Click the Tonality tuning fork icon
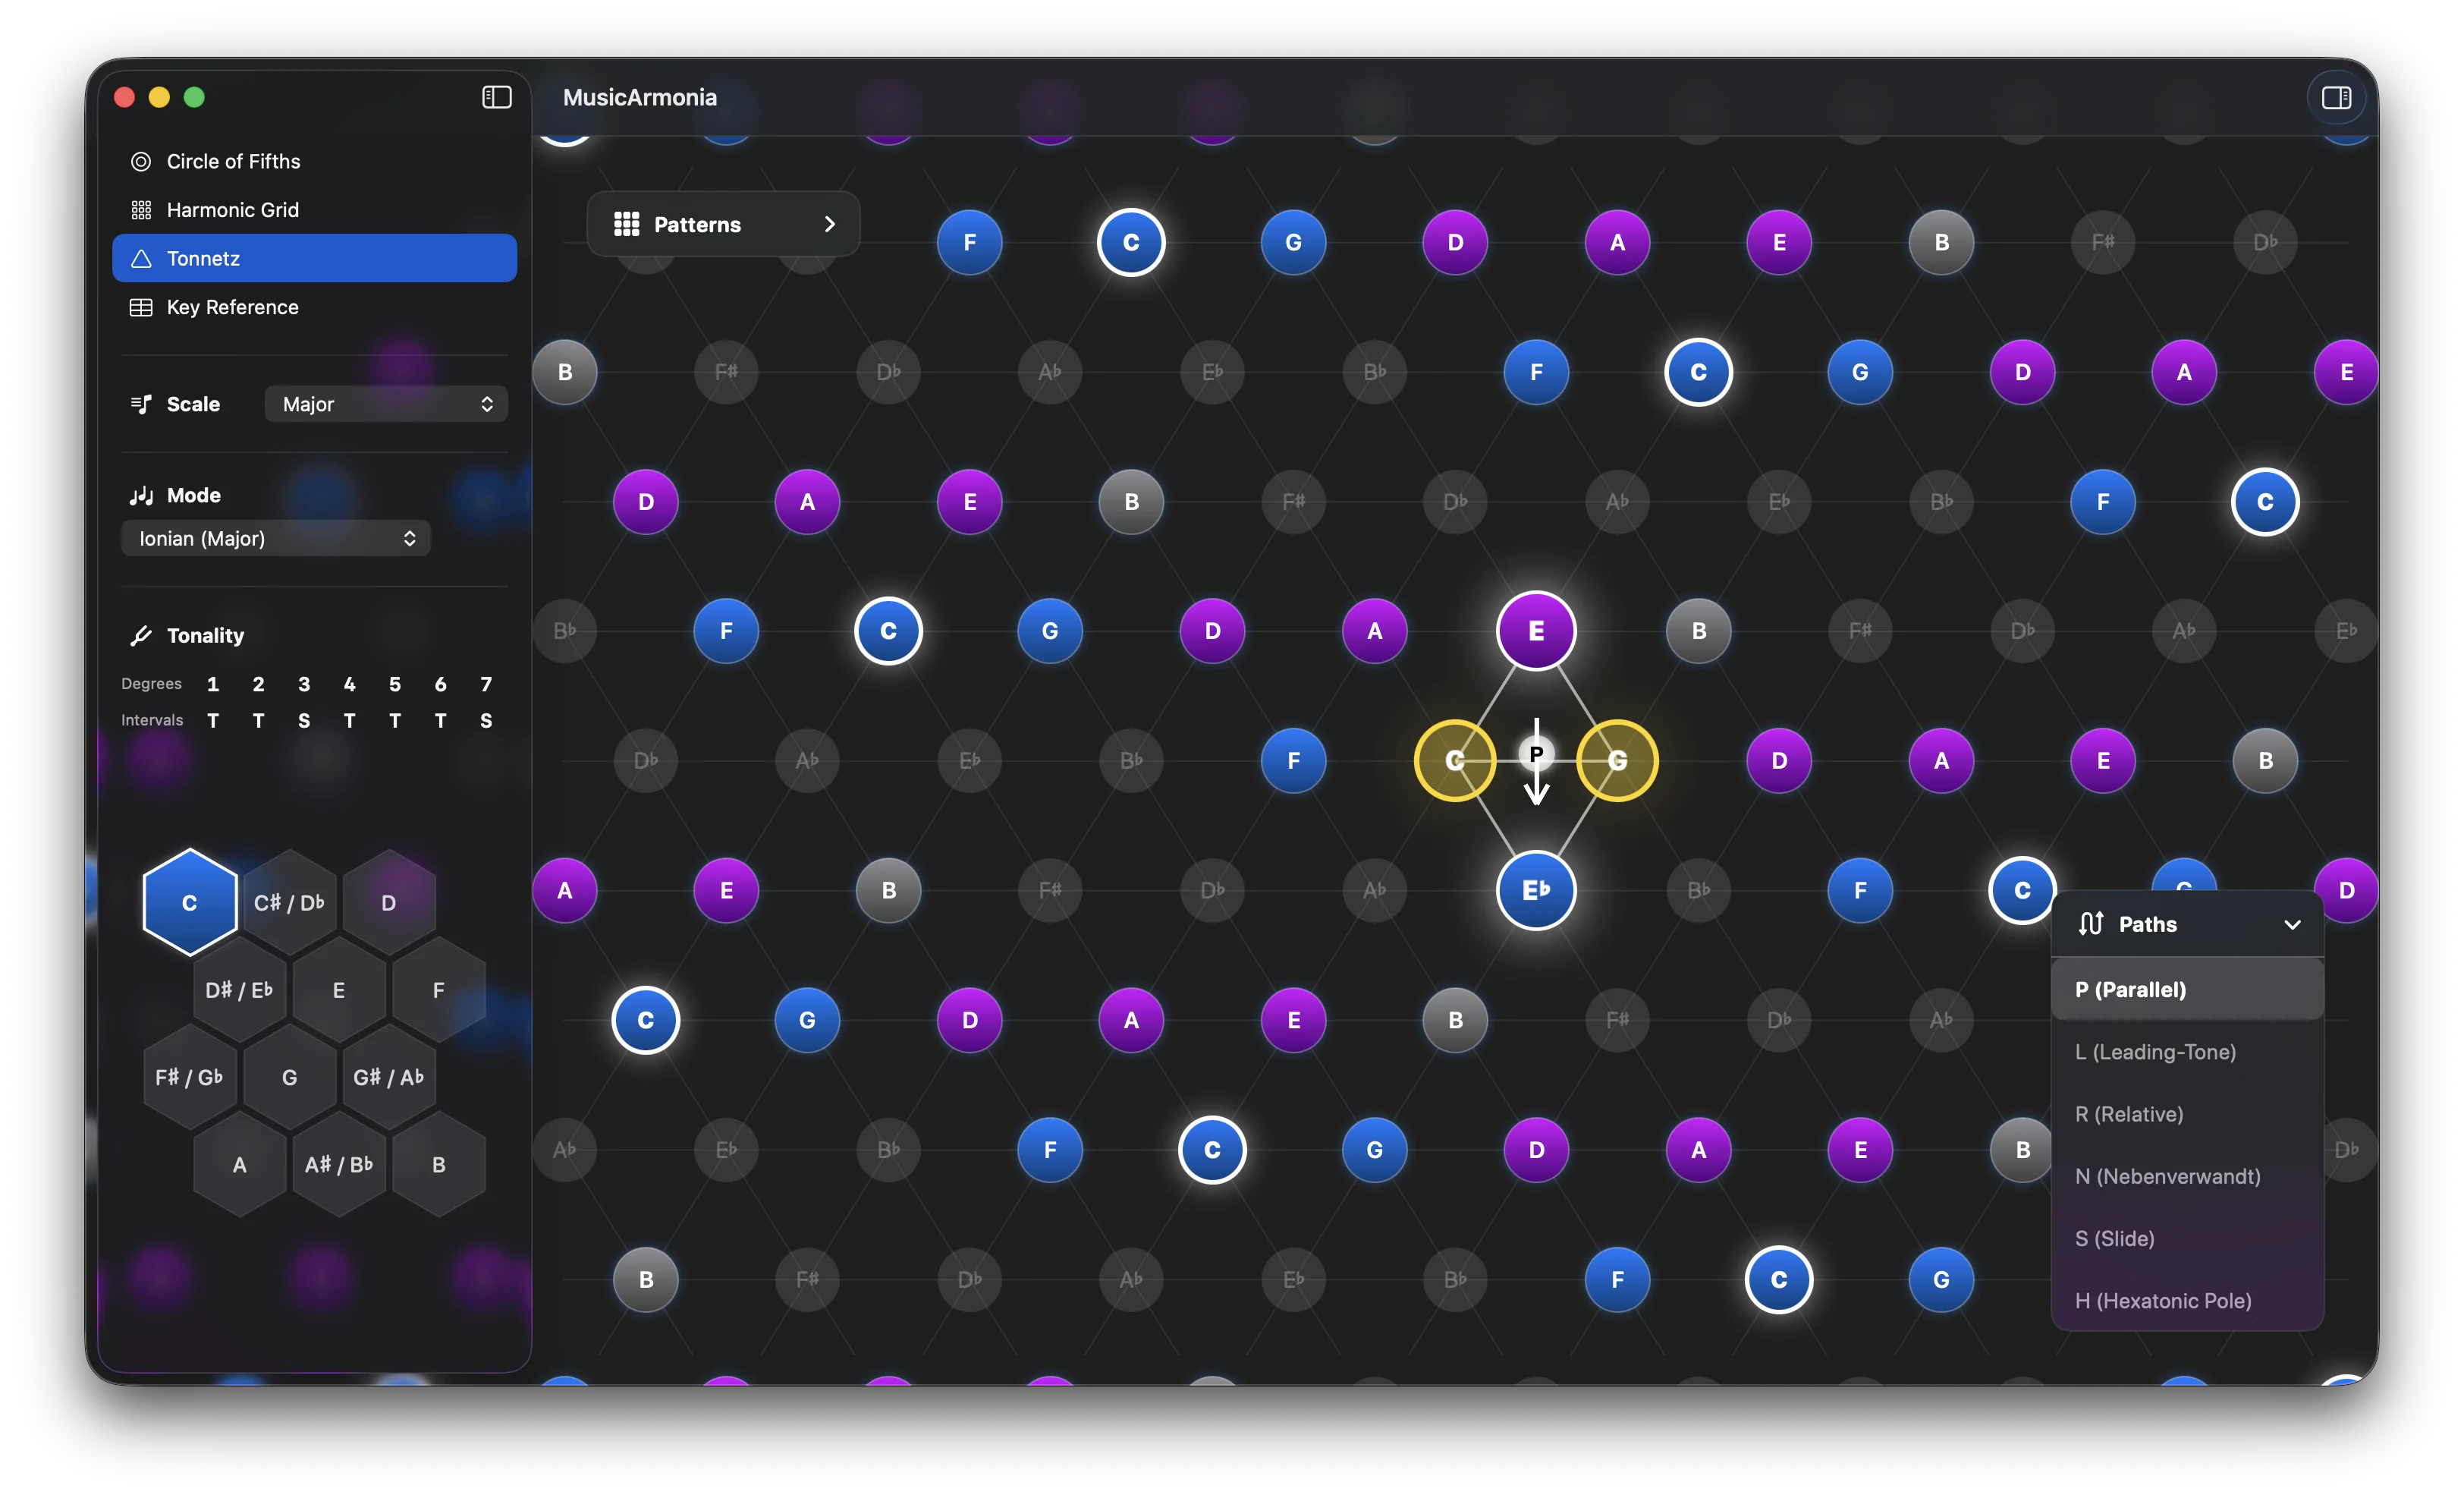2464x1498 pixels. click(x=141, y=635)
